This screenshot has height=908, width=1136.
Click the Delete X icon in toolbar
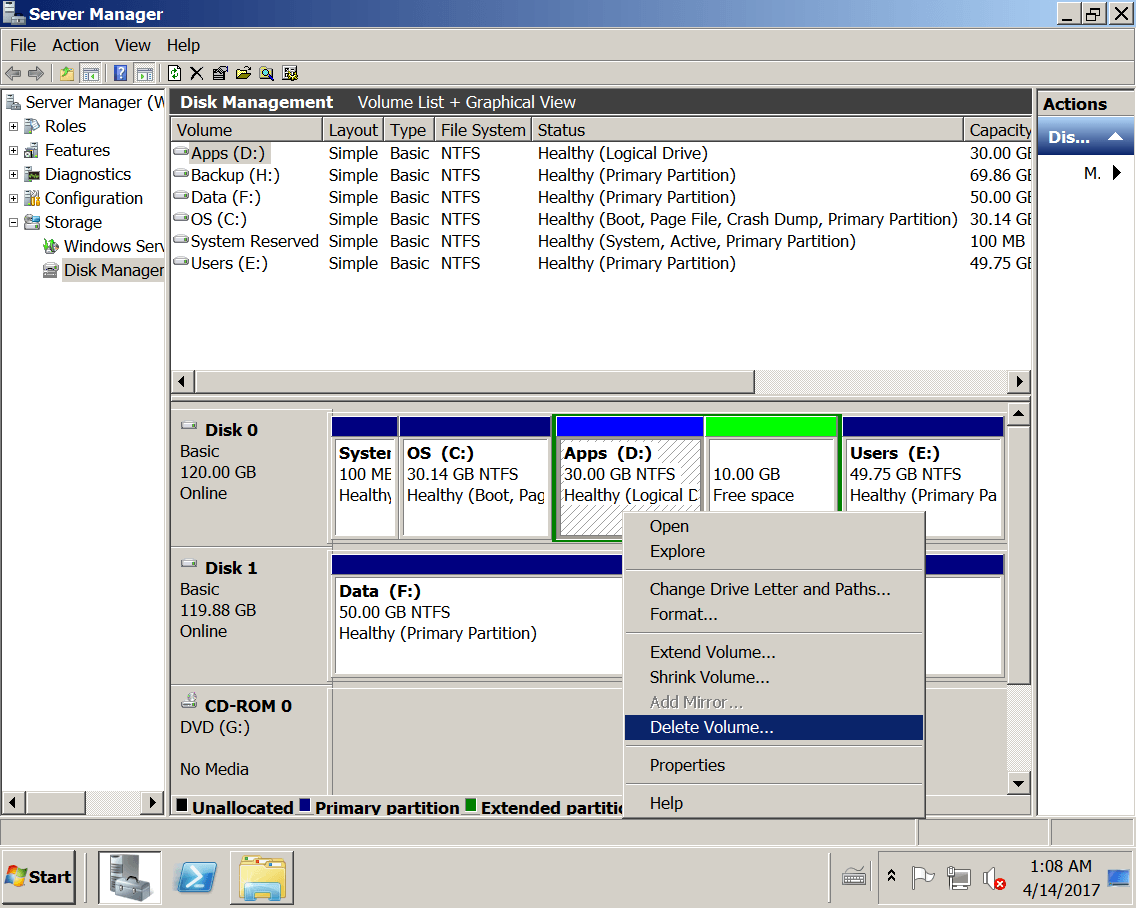tap(196, 73)
